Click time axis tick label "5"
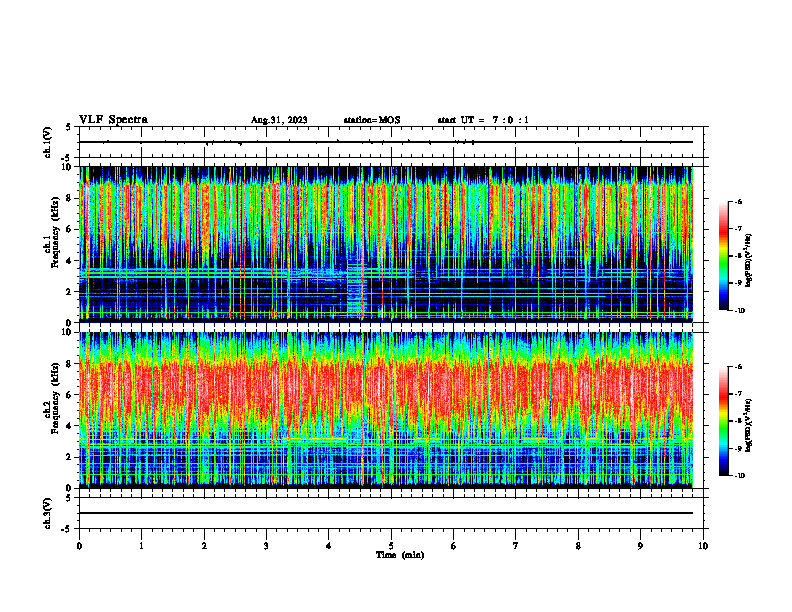 [391, 546]
